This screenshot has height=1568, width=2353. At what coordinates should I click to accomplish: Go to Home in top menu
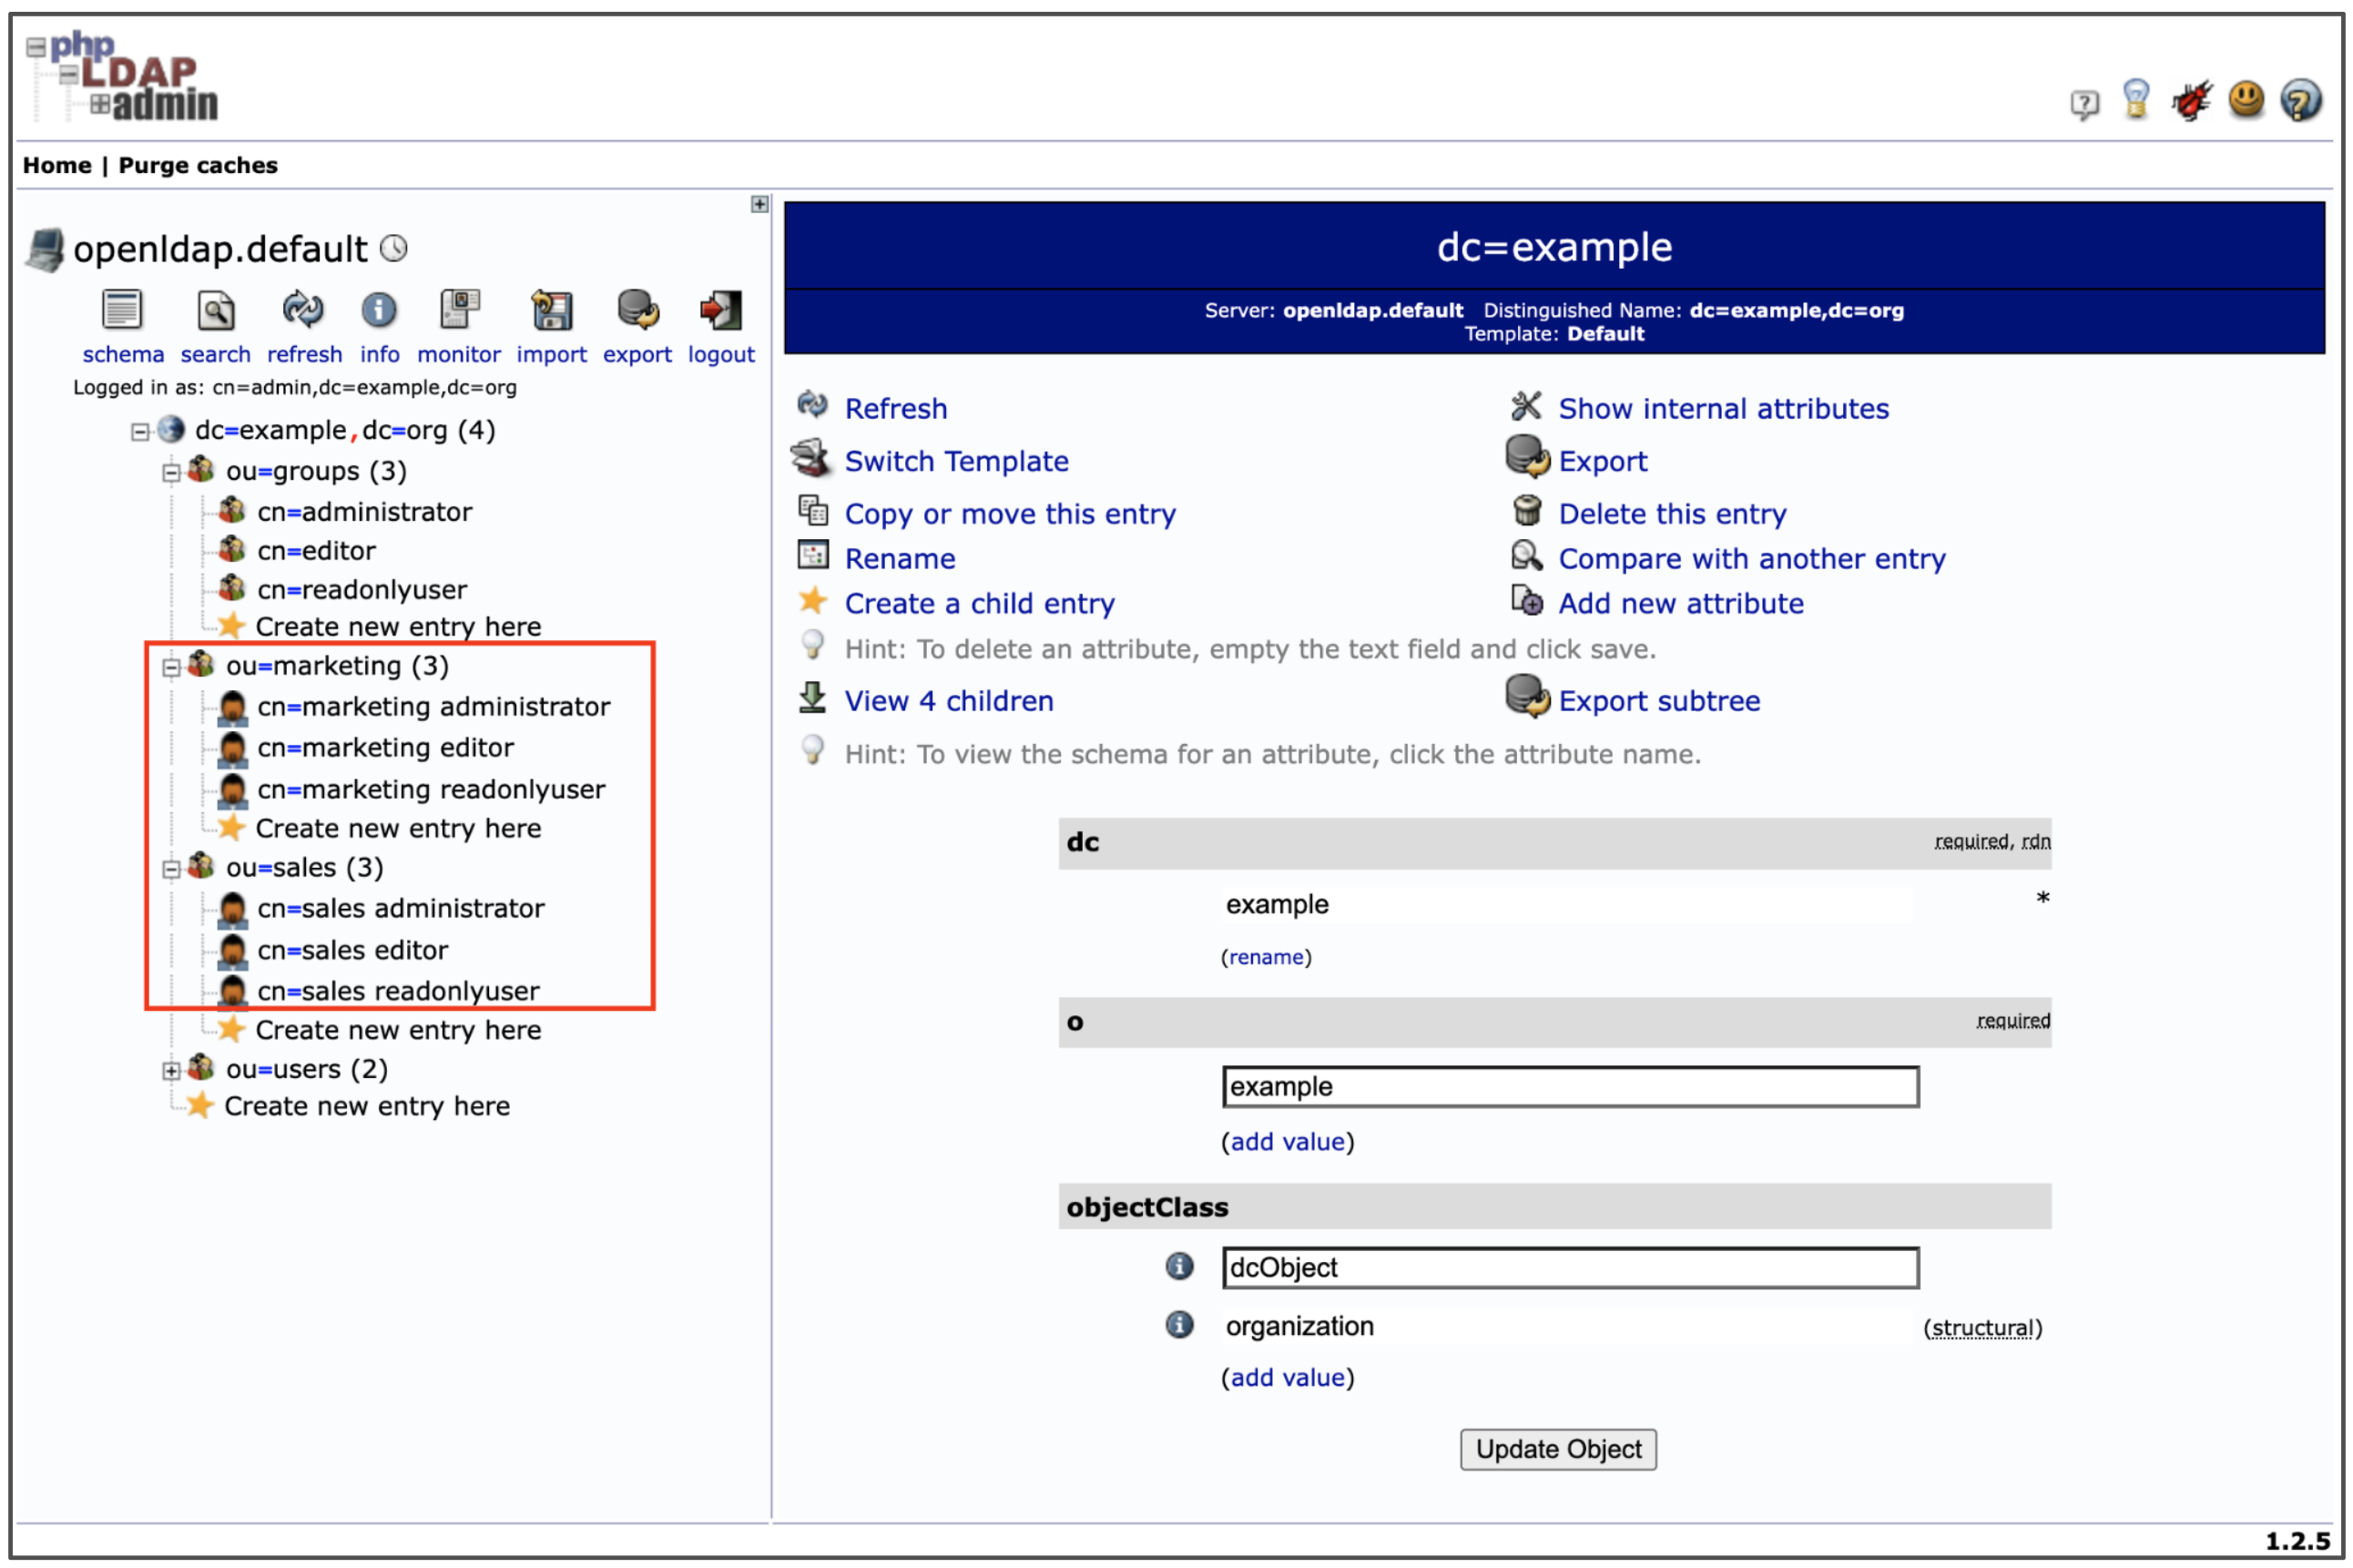57,165
